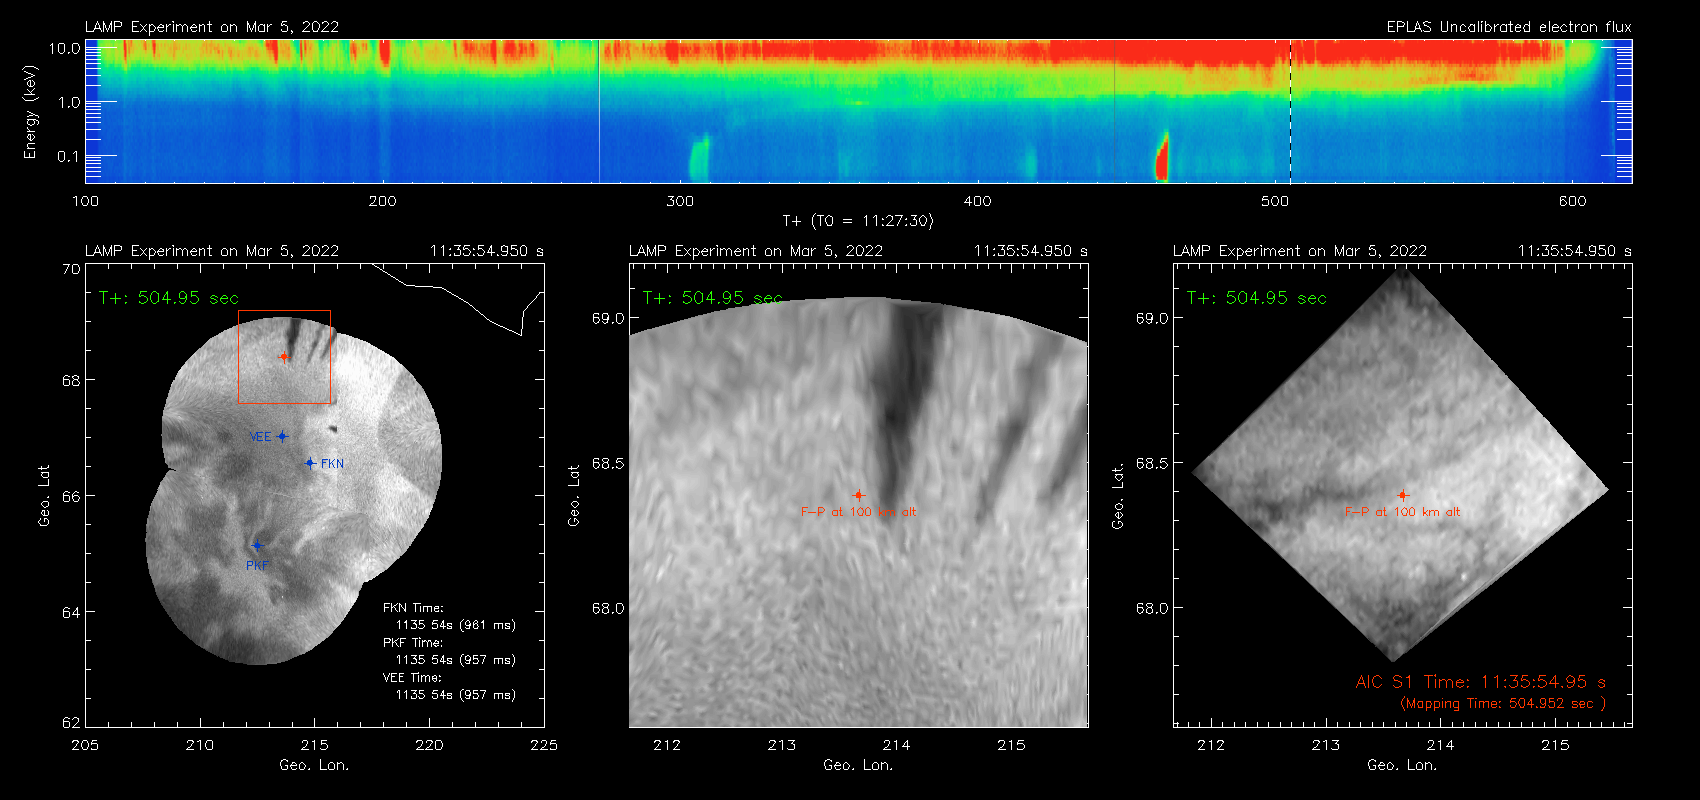This screenshot has width=1700, height=800.
Task: Click 'F-P at 100 km alt' label in middle panel
Action: pos(858,512)
